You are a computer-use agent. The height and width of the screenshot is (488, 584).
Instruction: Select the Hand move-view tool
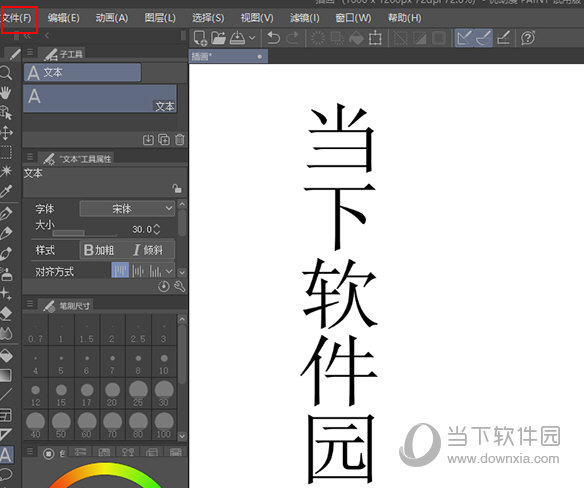tap(6, 92)
